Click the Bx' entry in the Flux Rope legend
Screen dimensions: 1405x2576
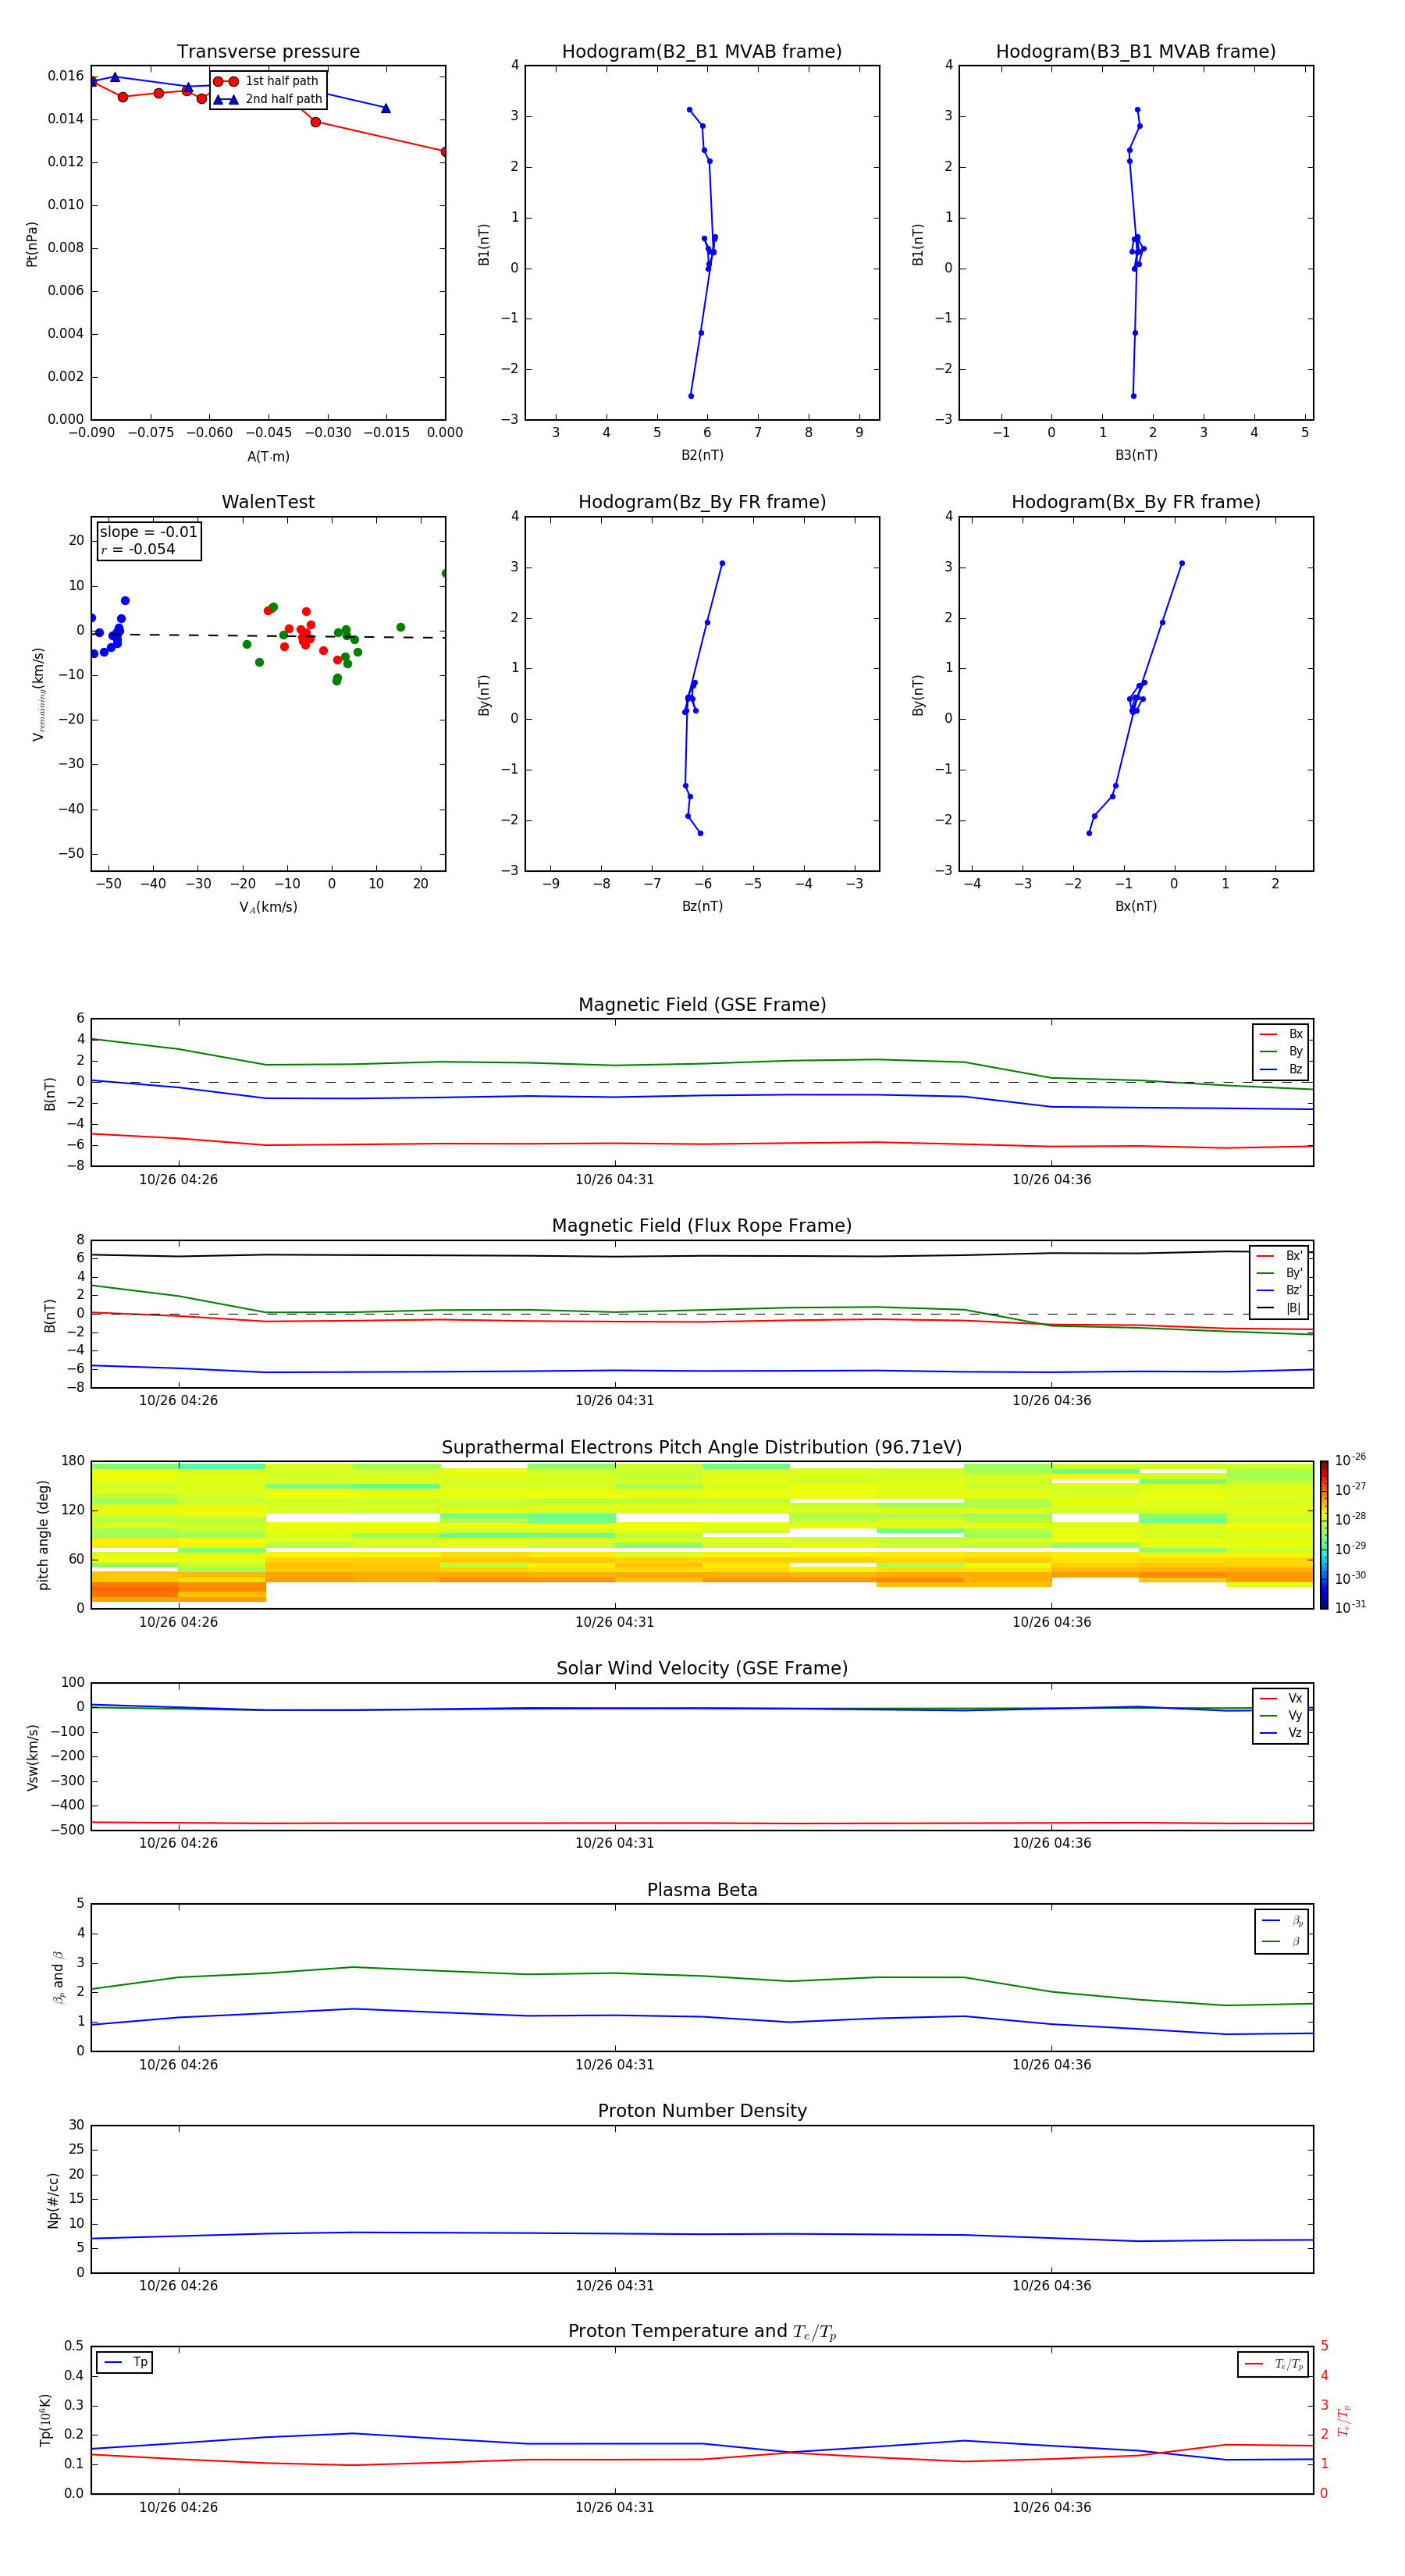tap(1279, 1256)
